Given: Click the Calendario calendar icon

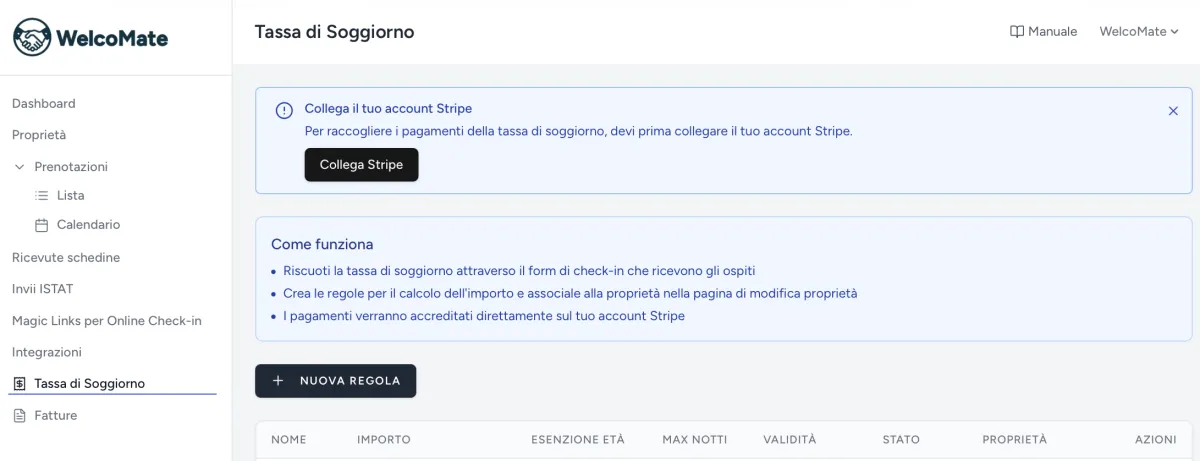Looking at the screenshot, I should coord(42,225).
